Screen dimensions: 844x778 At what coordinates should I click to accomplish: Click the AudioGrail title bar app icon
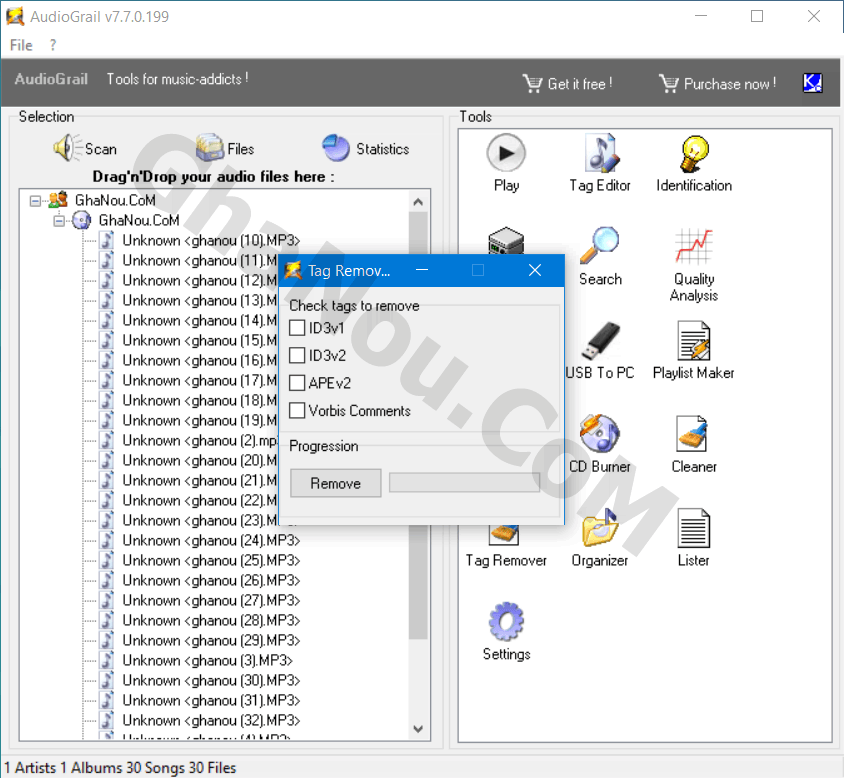click(15, 16)
